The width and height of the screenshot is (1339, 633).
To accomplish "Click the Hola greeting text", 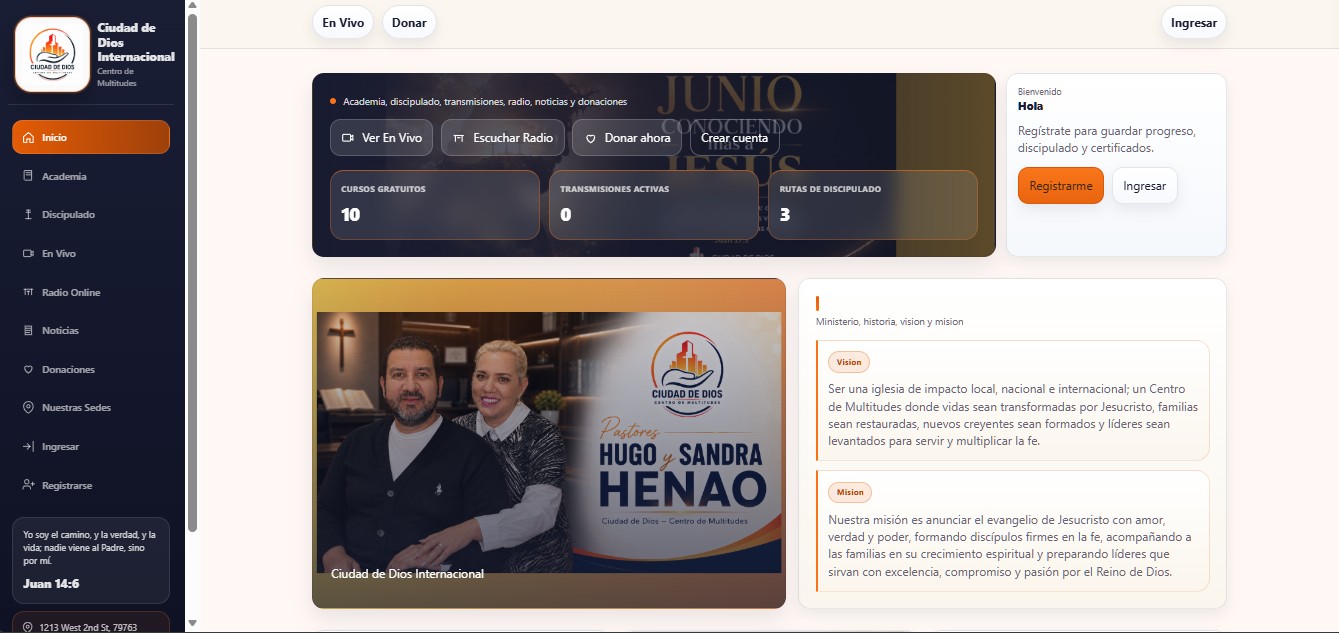I will coord(1030,105).
